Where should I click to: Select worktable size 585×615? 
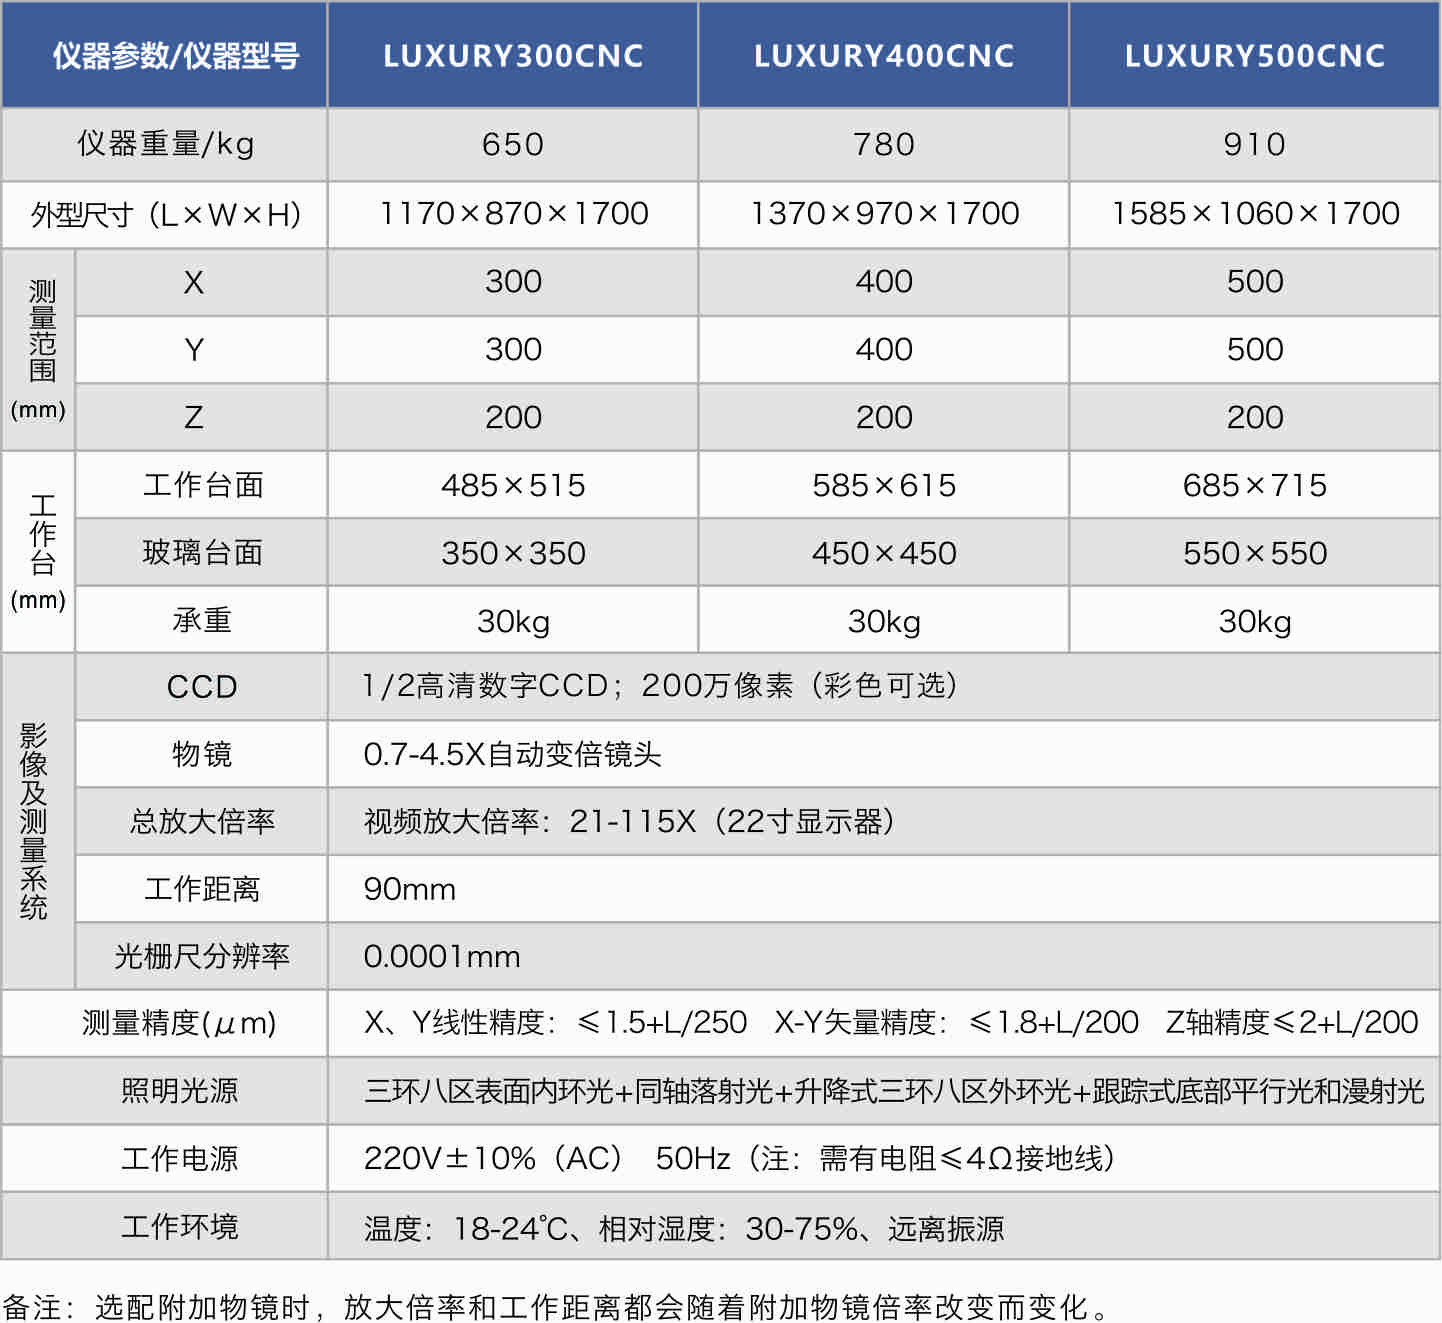click(x=884, y=486)
